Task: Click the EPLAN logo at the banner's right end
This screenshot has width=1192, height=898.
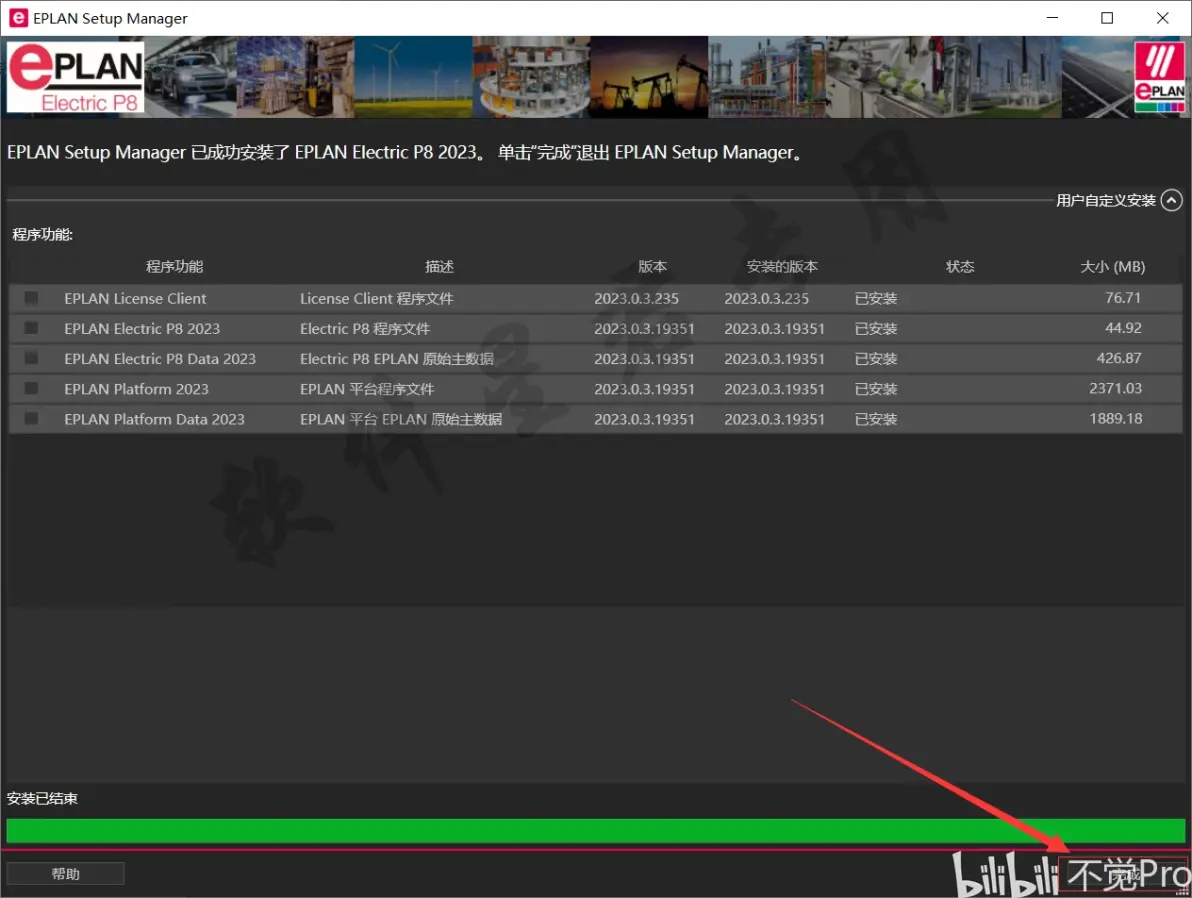Action: tap(1159, 77)
